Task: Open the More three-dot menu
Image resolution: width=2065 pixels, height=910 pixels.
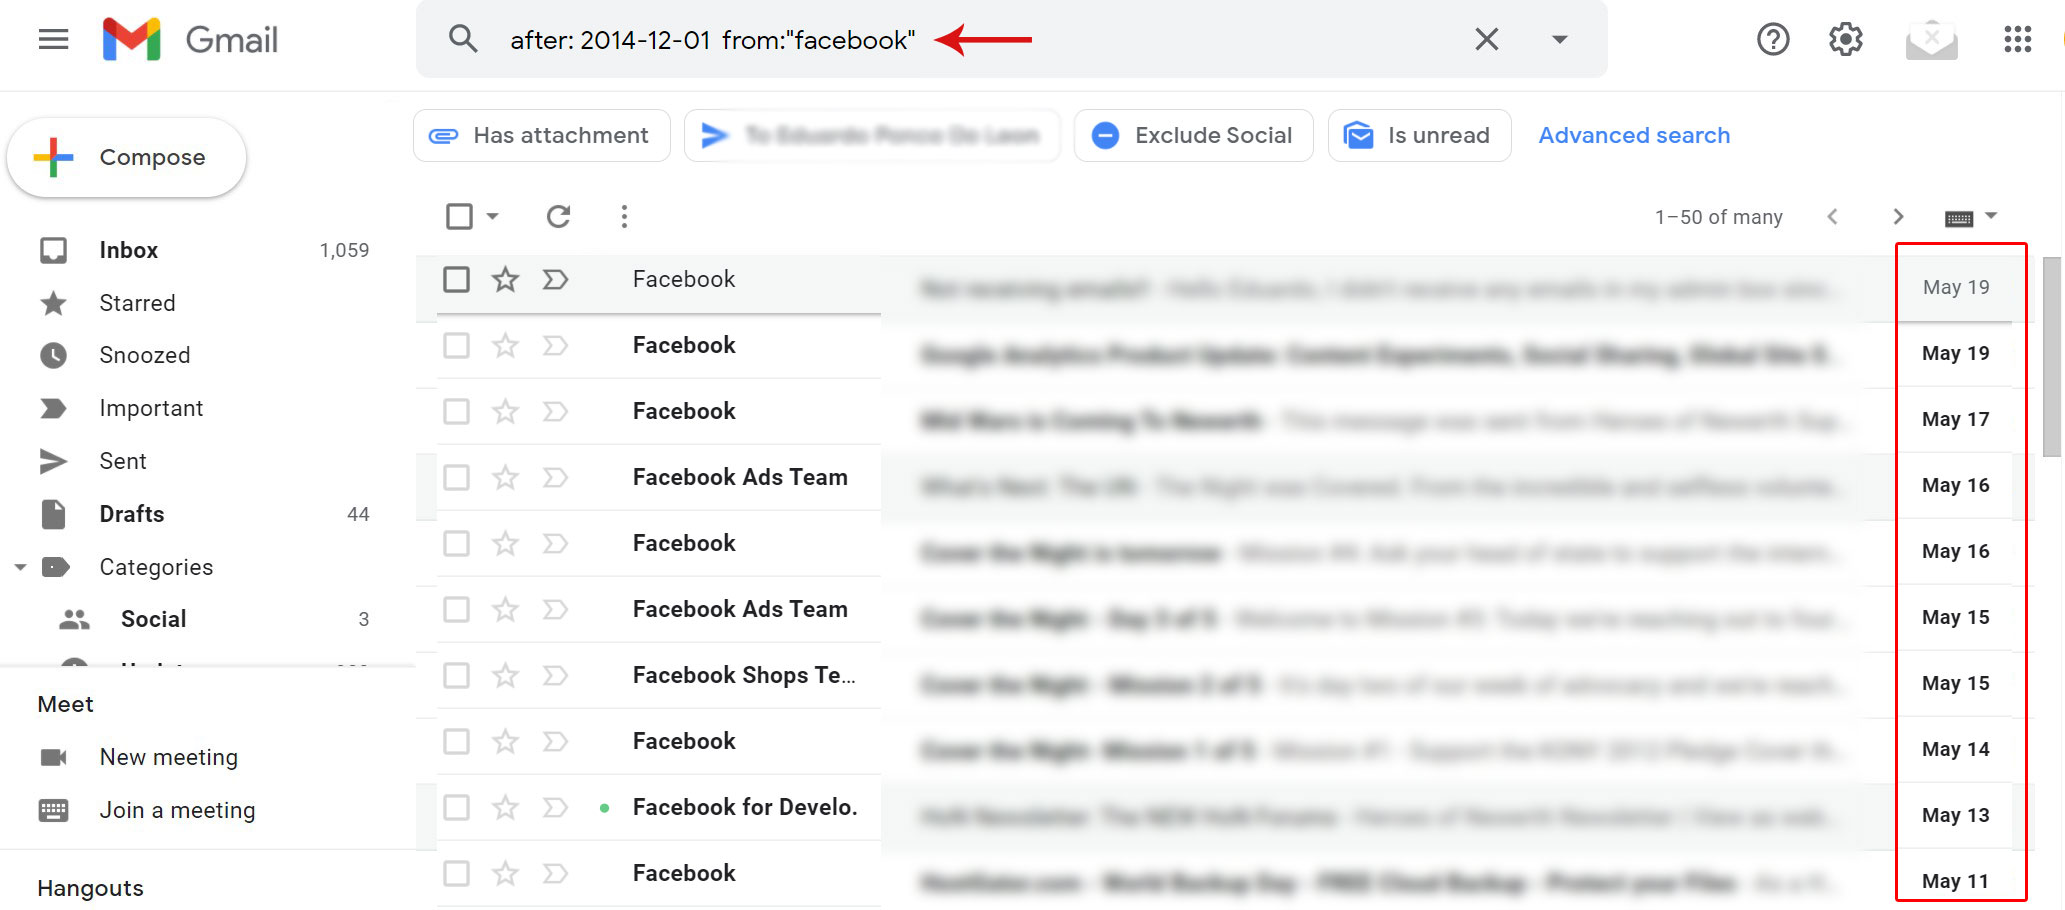Action: pyautogui.click(x=624, y=216)
